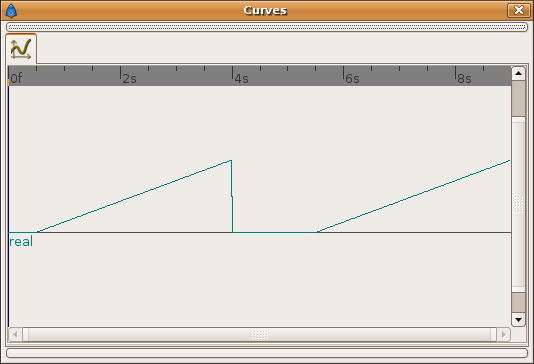Click the vertical scrollbar up arrow
The width and height of the screenshot is (534, 364).
[x=518, y=73]
